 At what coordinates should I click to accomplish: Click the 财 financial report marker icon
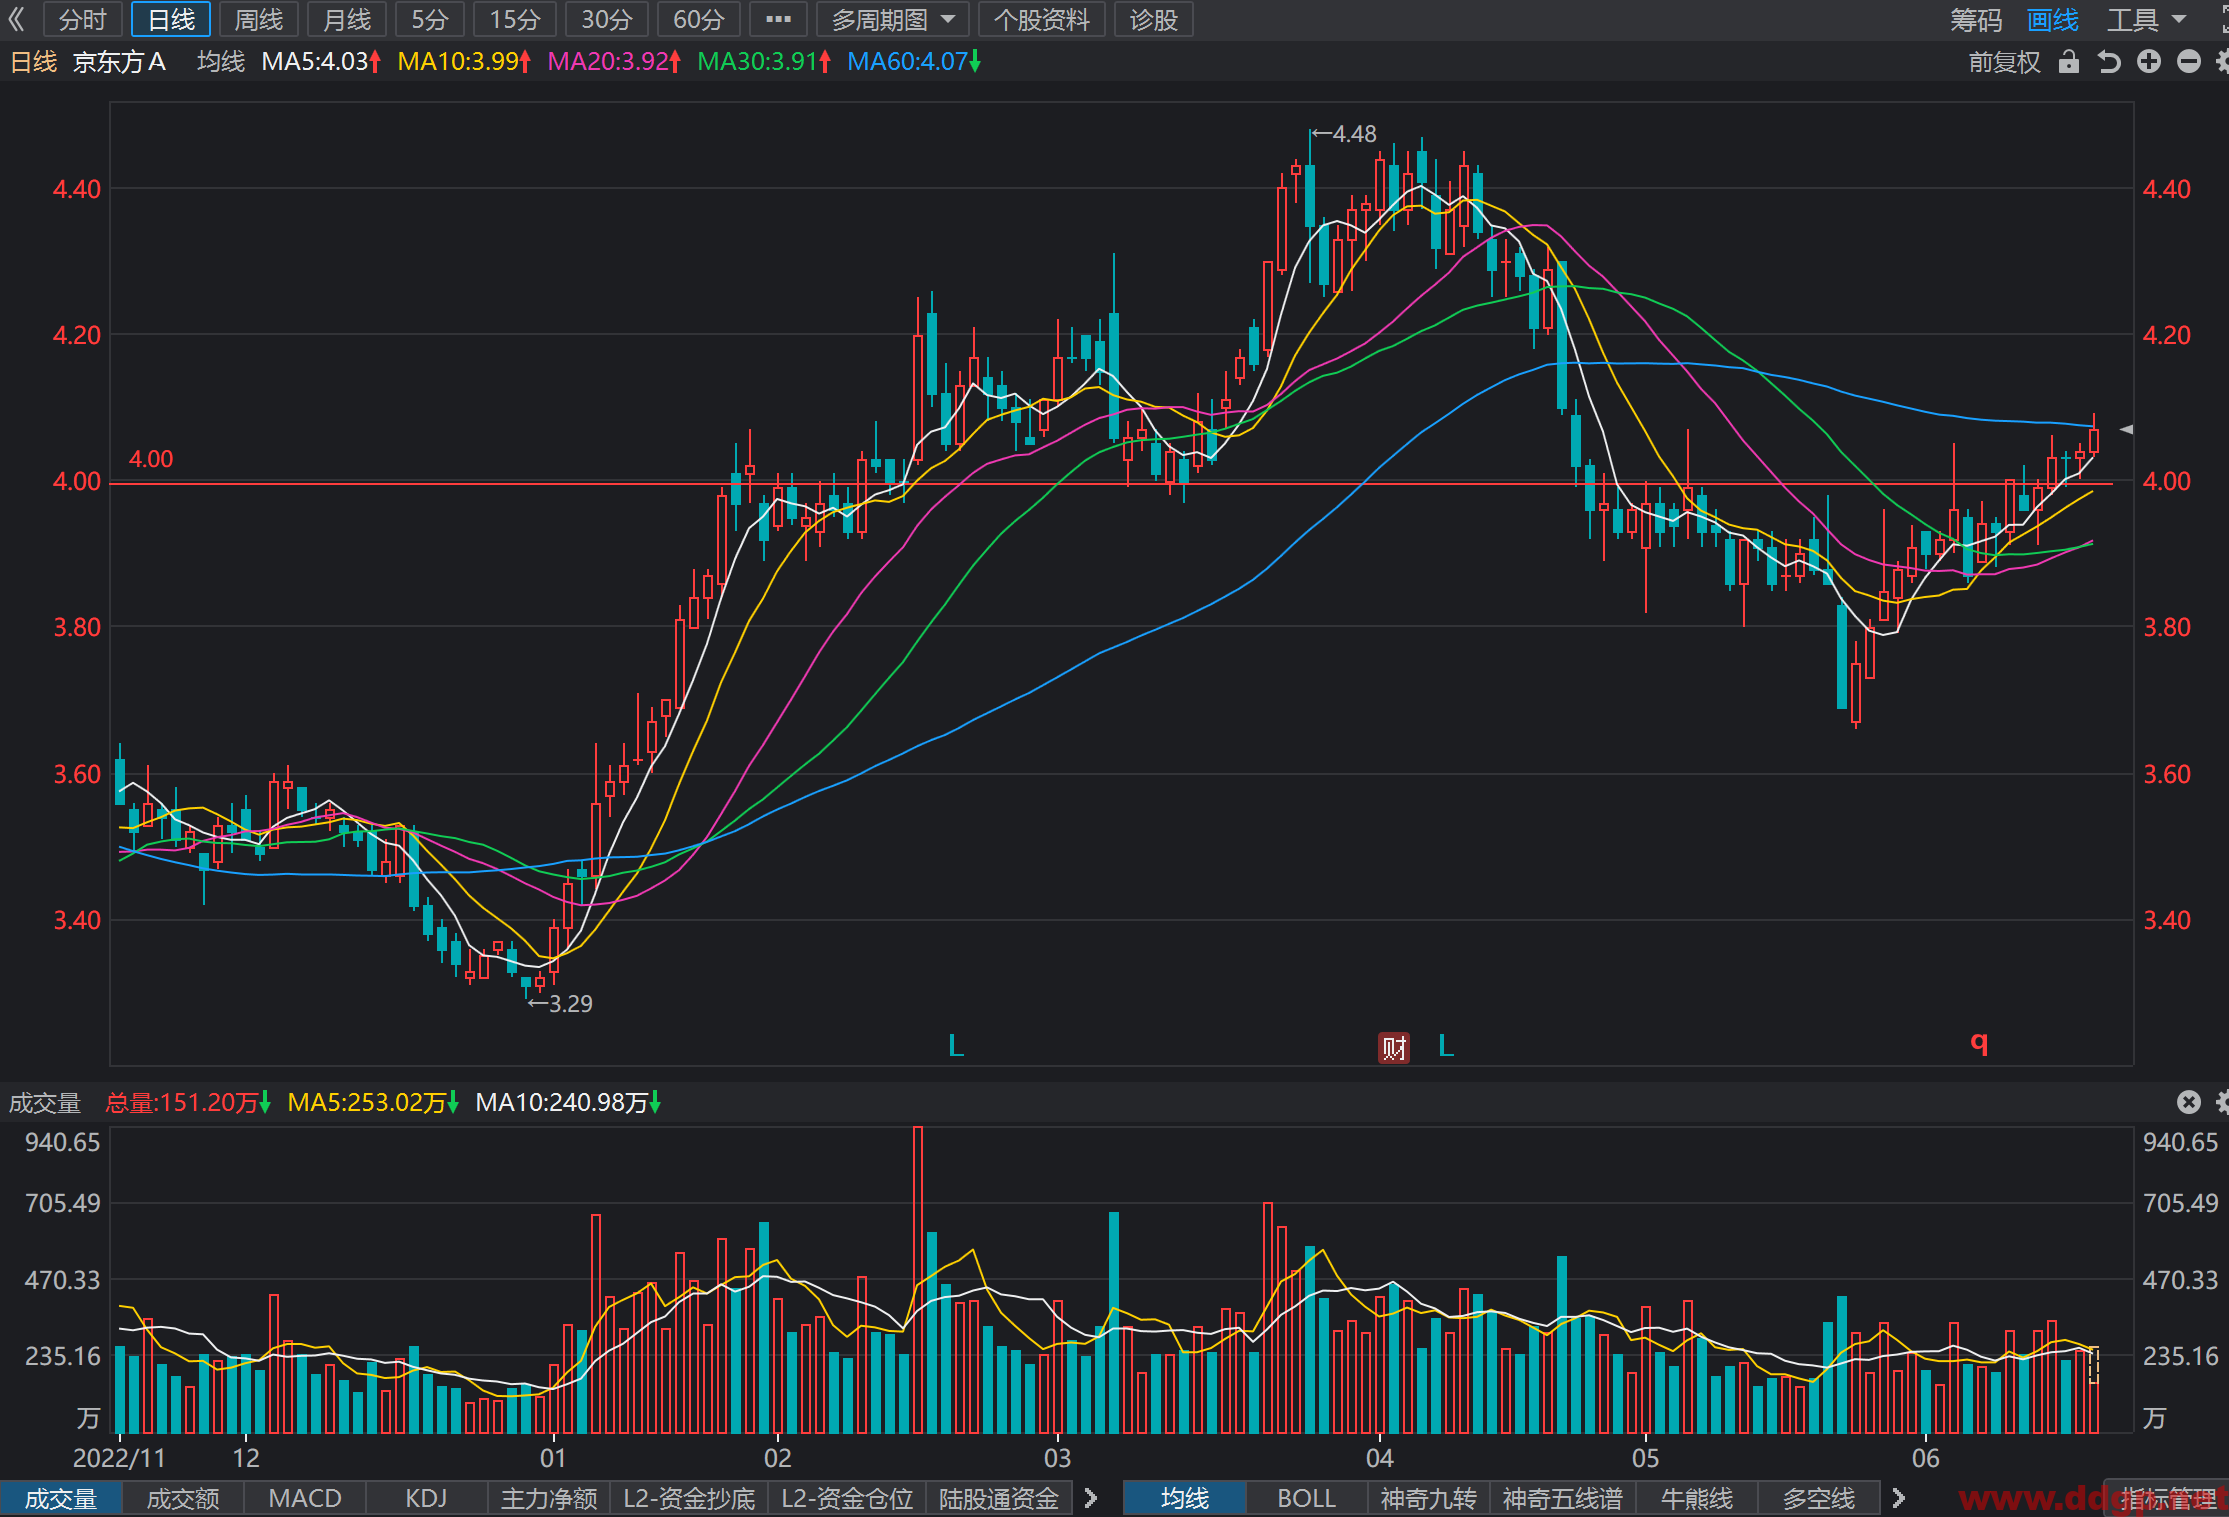pos(1394,1047)
